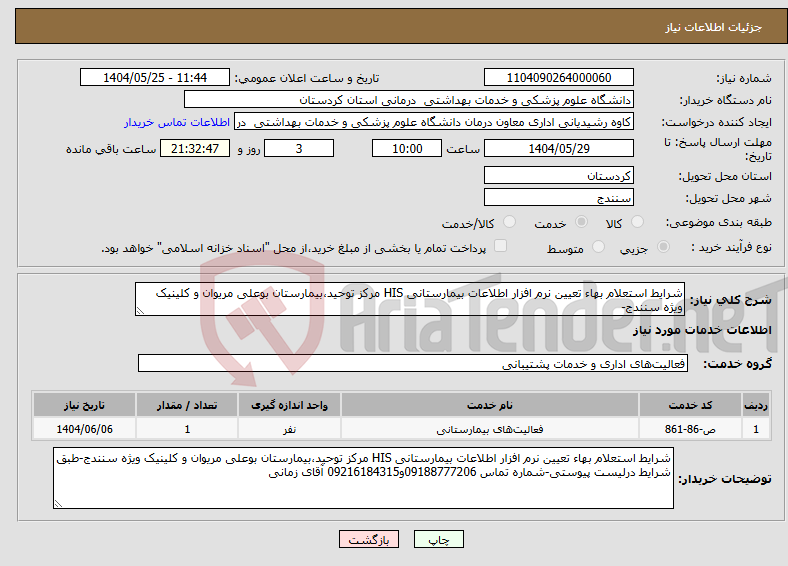Click the delivery province field کردستان
Viewport: 788px width, 566px height.
(x=558, y=175)
